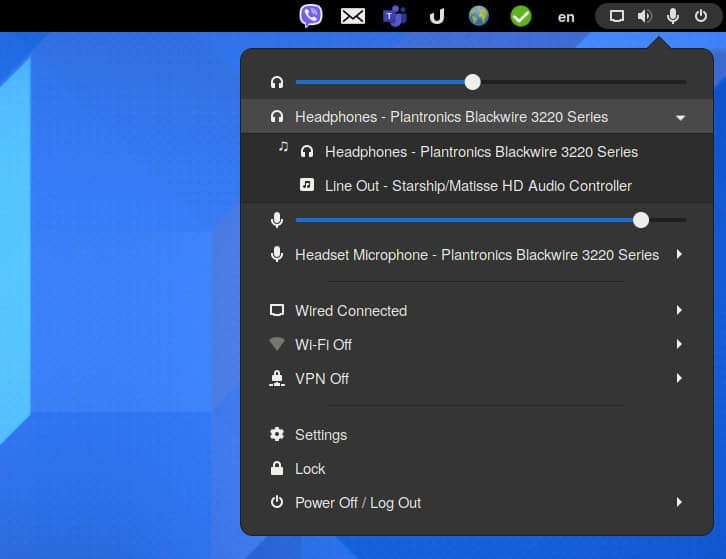Image resolution: width=726 pixels, height=559 pixels.
Task: Mute output via headphones icon beside volume slider
Action: click(277, 82)
